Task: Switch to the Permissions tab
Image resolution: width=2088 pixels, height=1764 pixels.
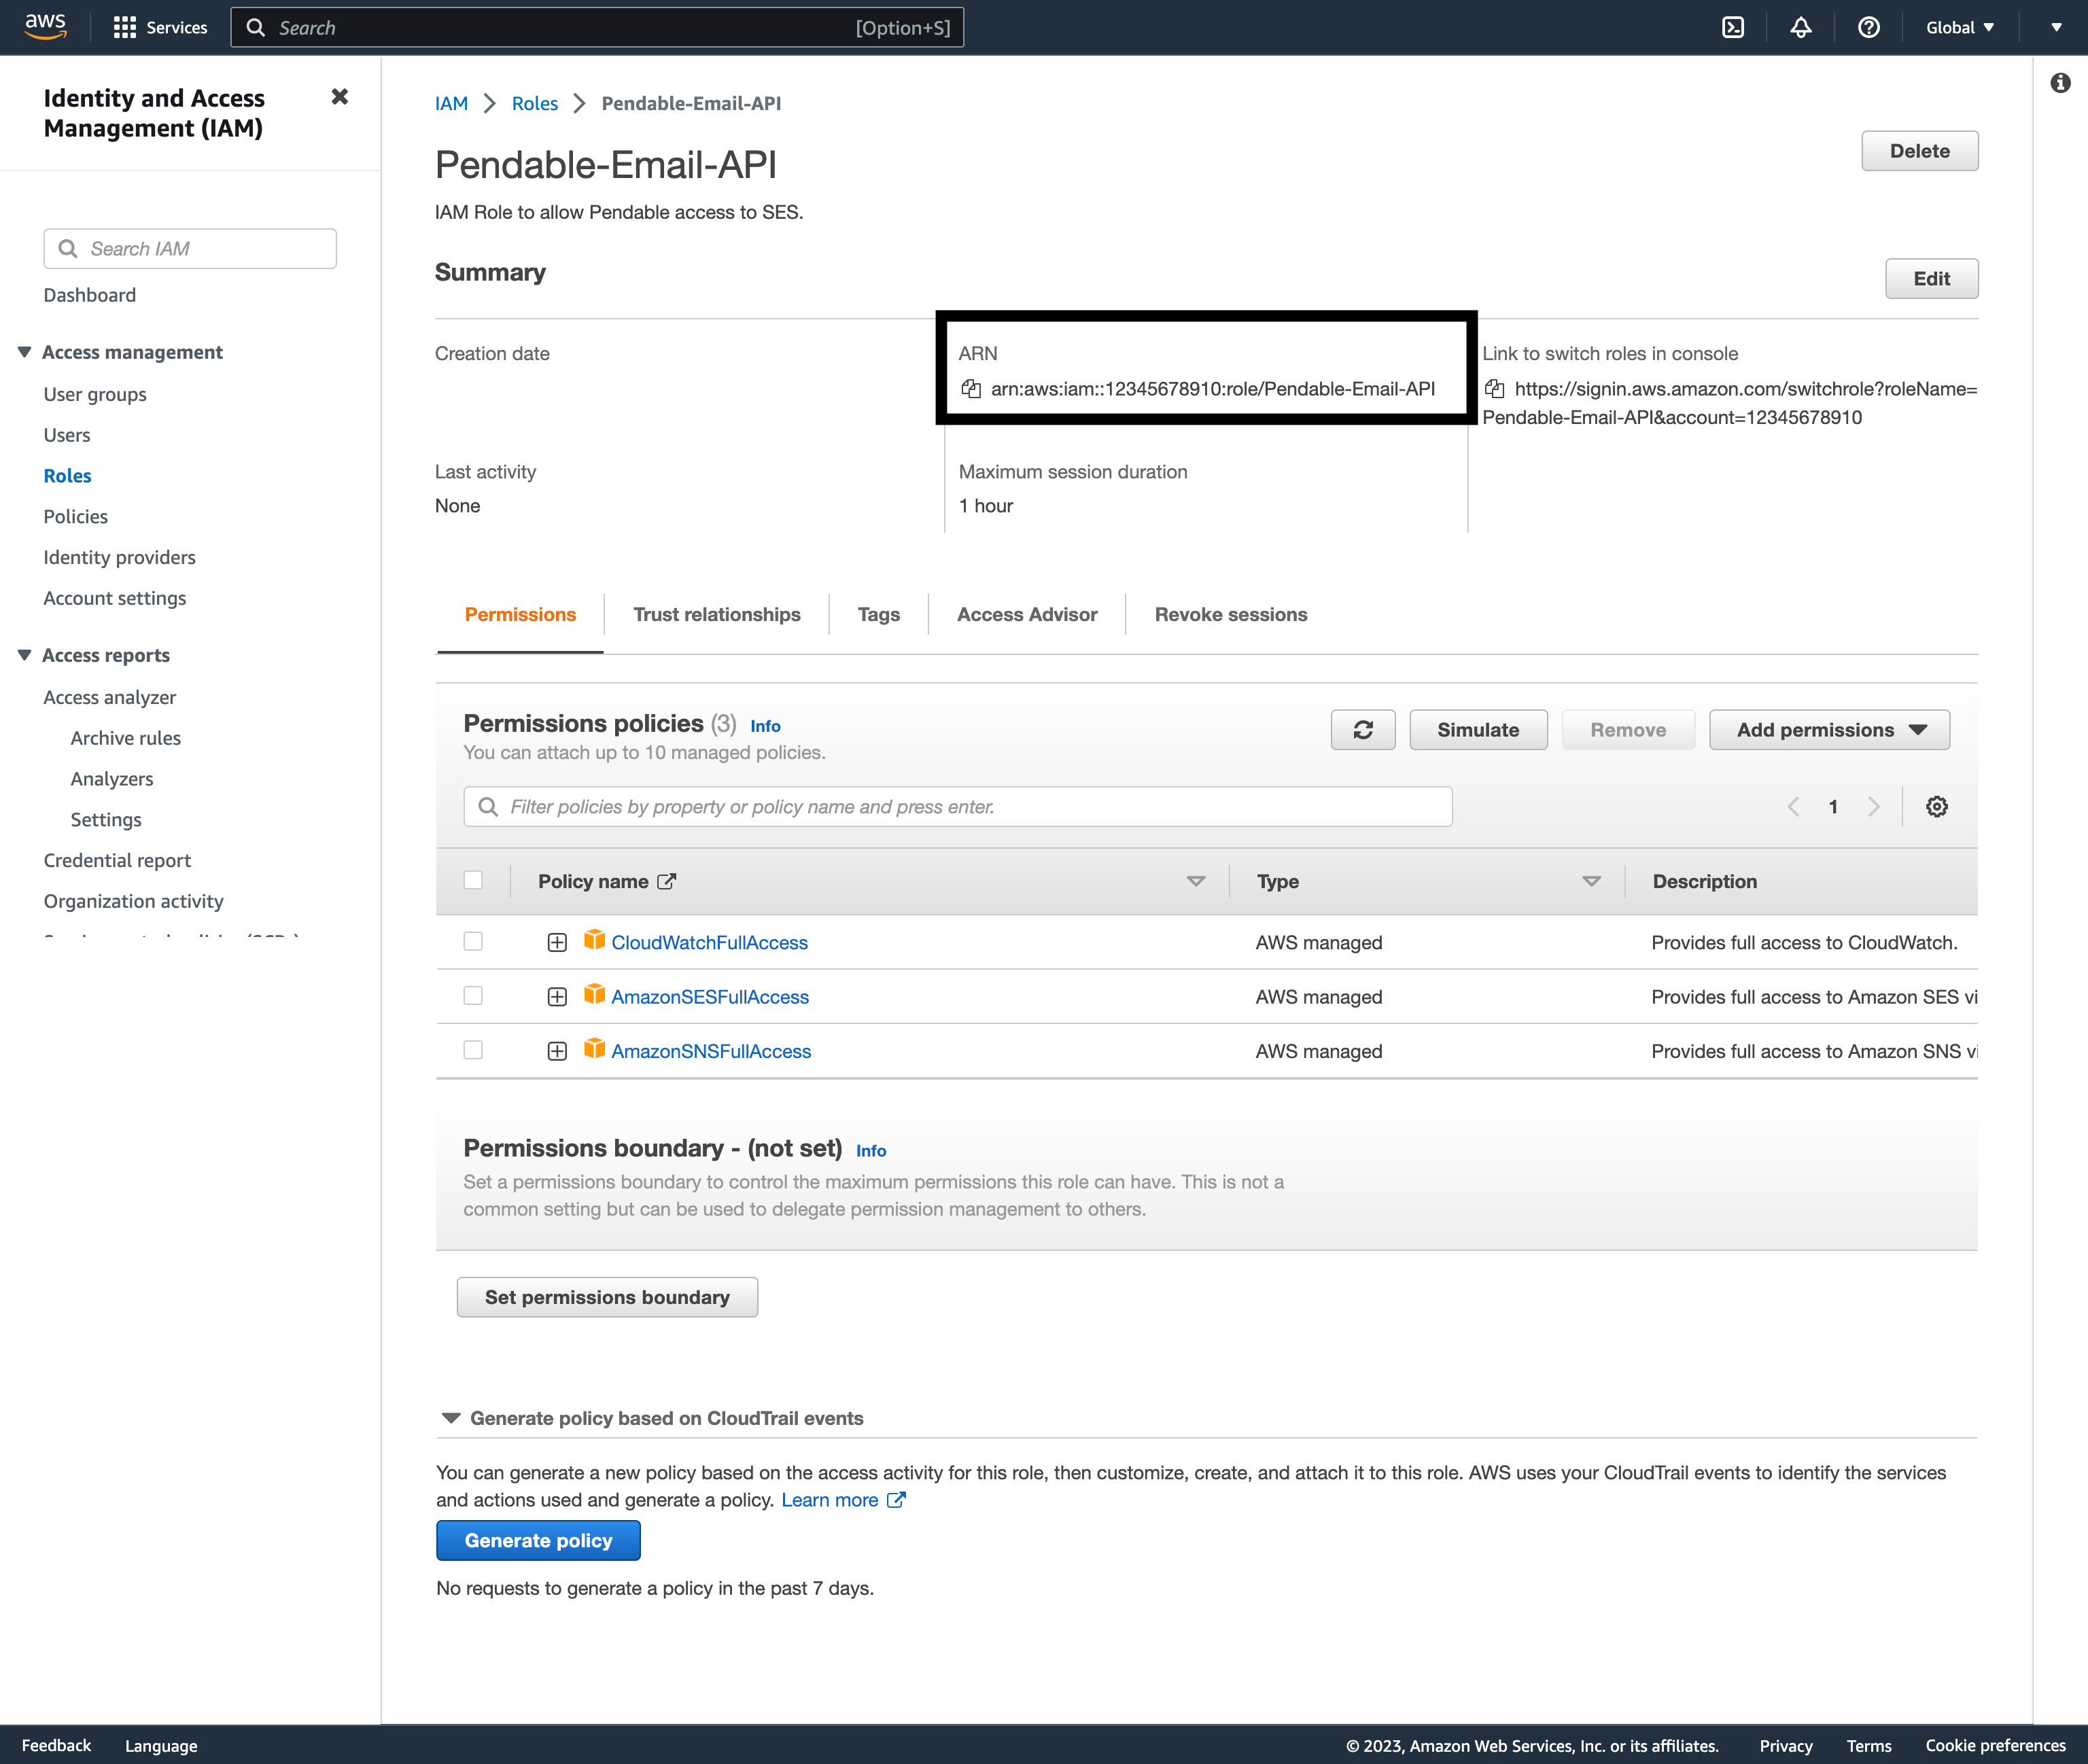Action: click(520, 615)
